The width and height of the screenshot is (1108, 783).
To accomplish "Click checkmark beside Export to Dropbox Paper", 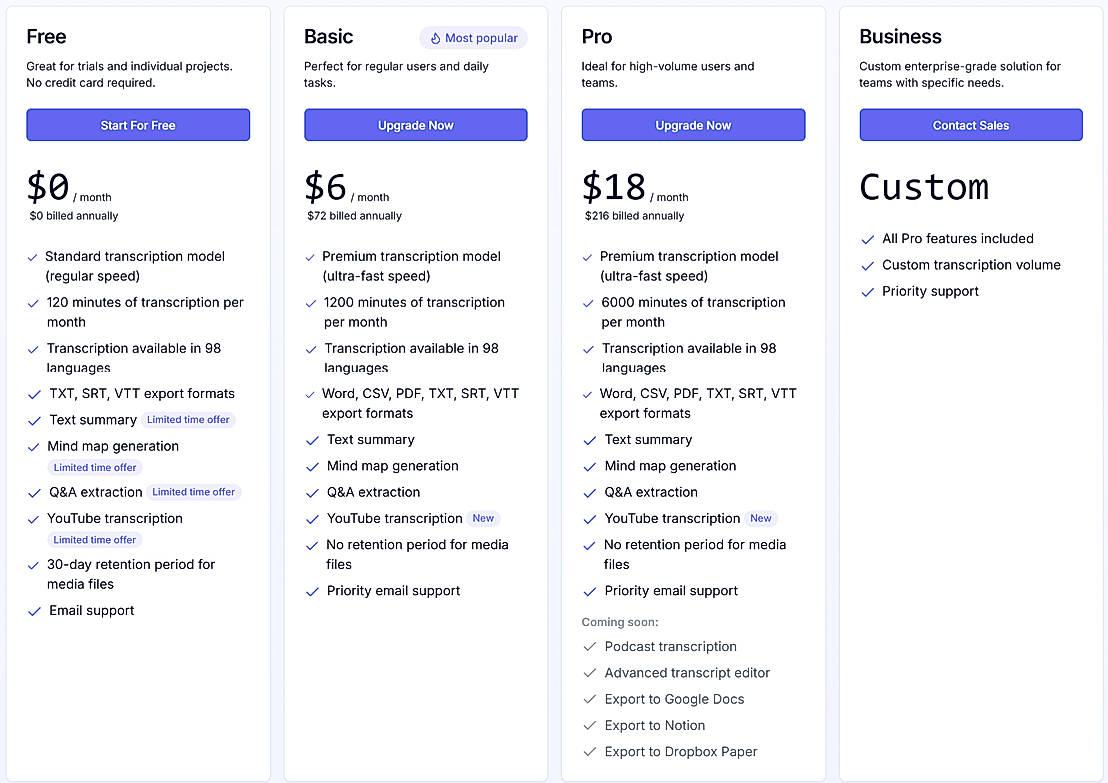I will [590, 752].
